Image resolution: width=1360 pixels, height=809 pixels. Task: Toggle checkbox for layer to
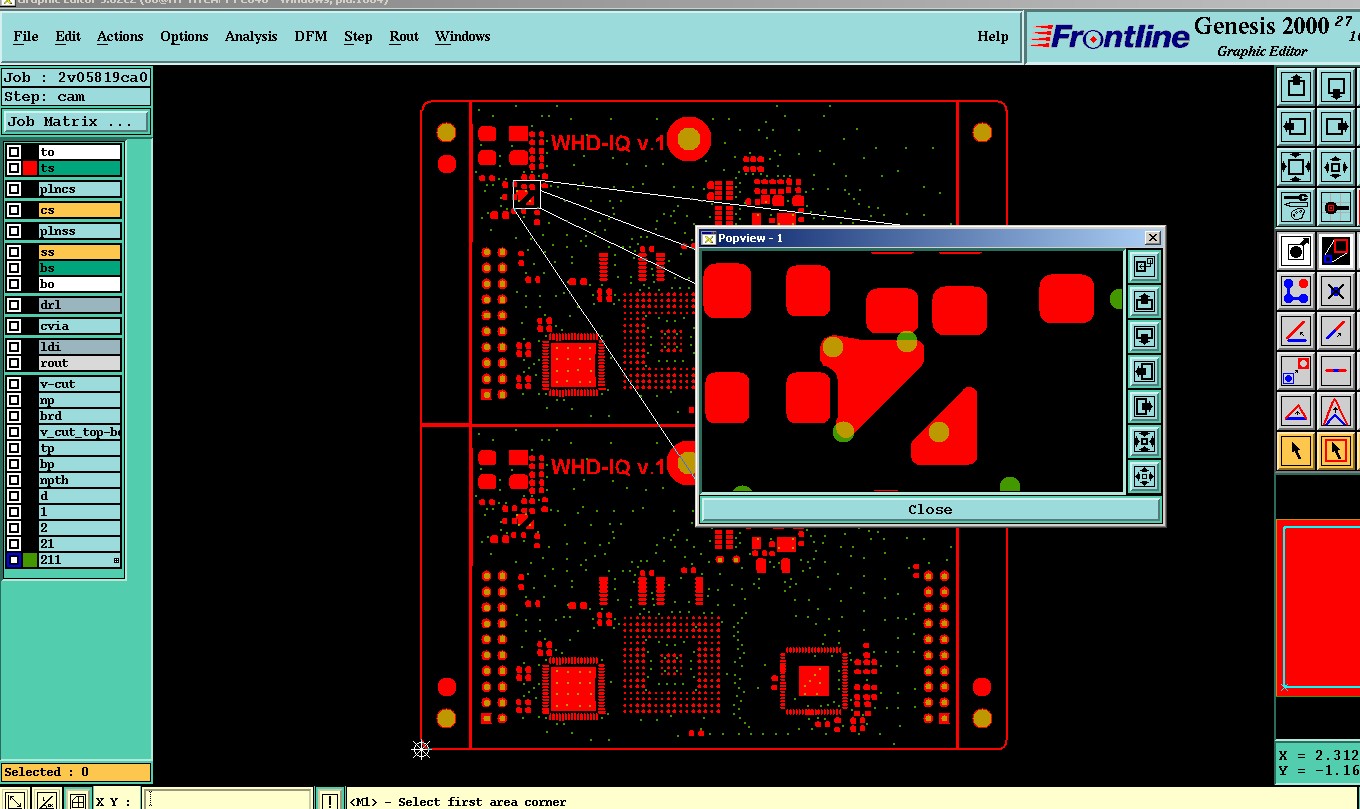(x=14, y=152)
